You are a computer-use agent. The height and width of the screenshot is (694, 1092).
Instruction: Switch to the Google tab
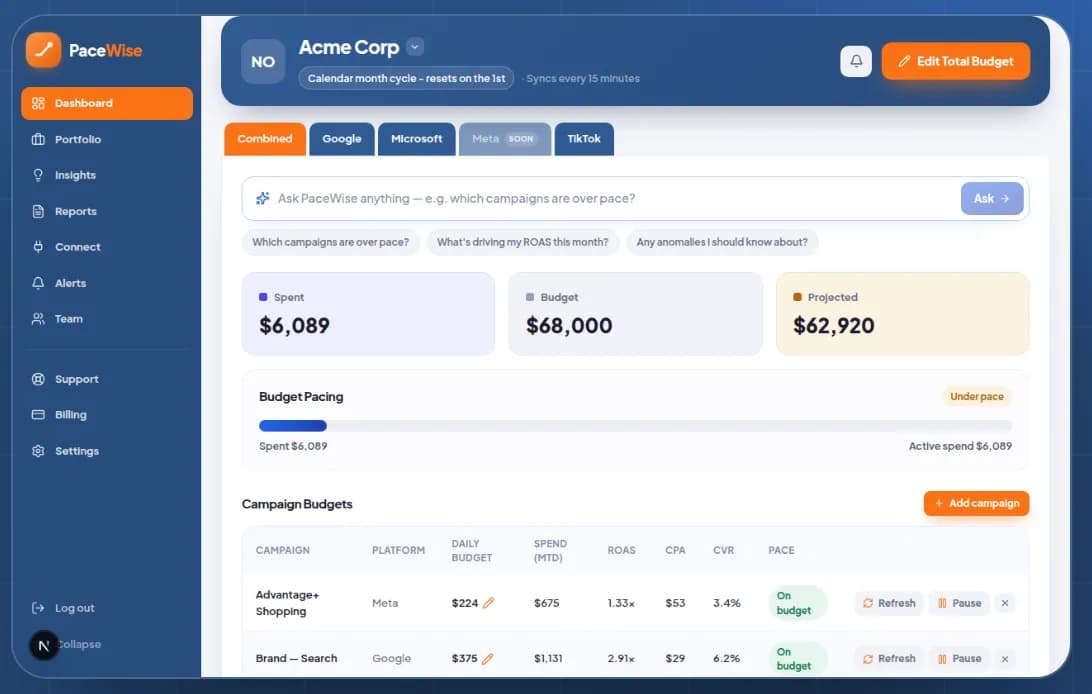pos(342,139)
